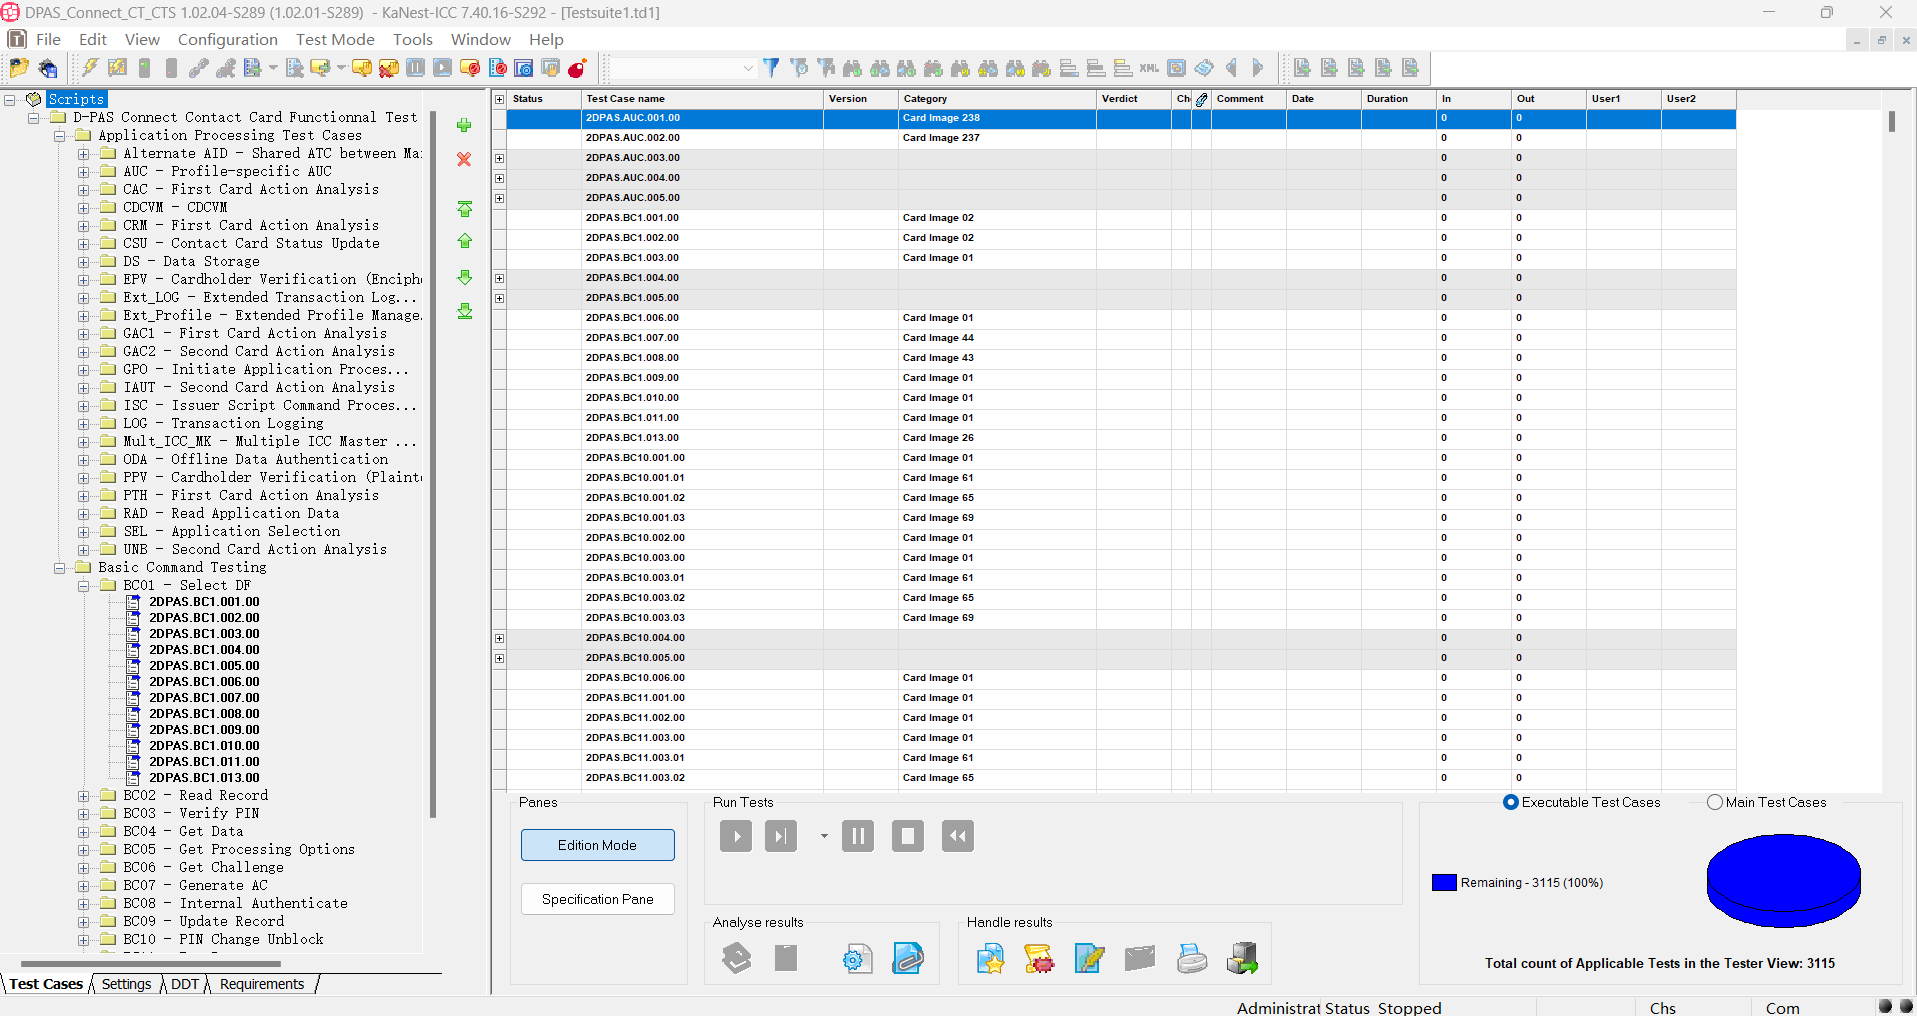1917x1016 pixels.
Task: Select the Main Test Cases radio button
Action: (x=1715, y=802)
